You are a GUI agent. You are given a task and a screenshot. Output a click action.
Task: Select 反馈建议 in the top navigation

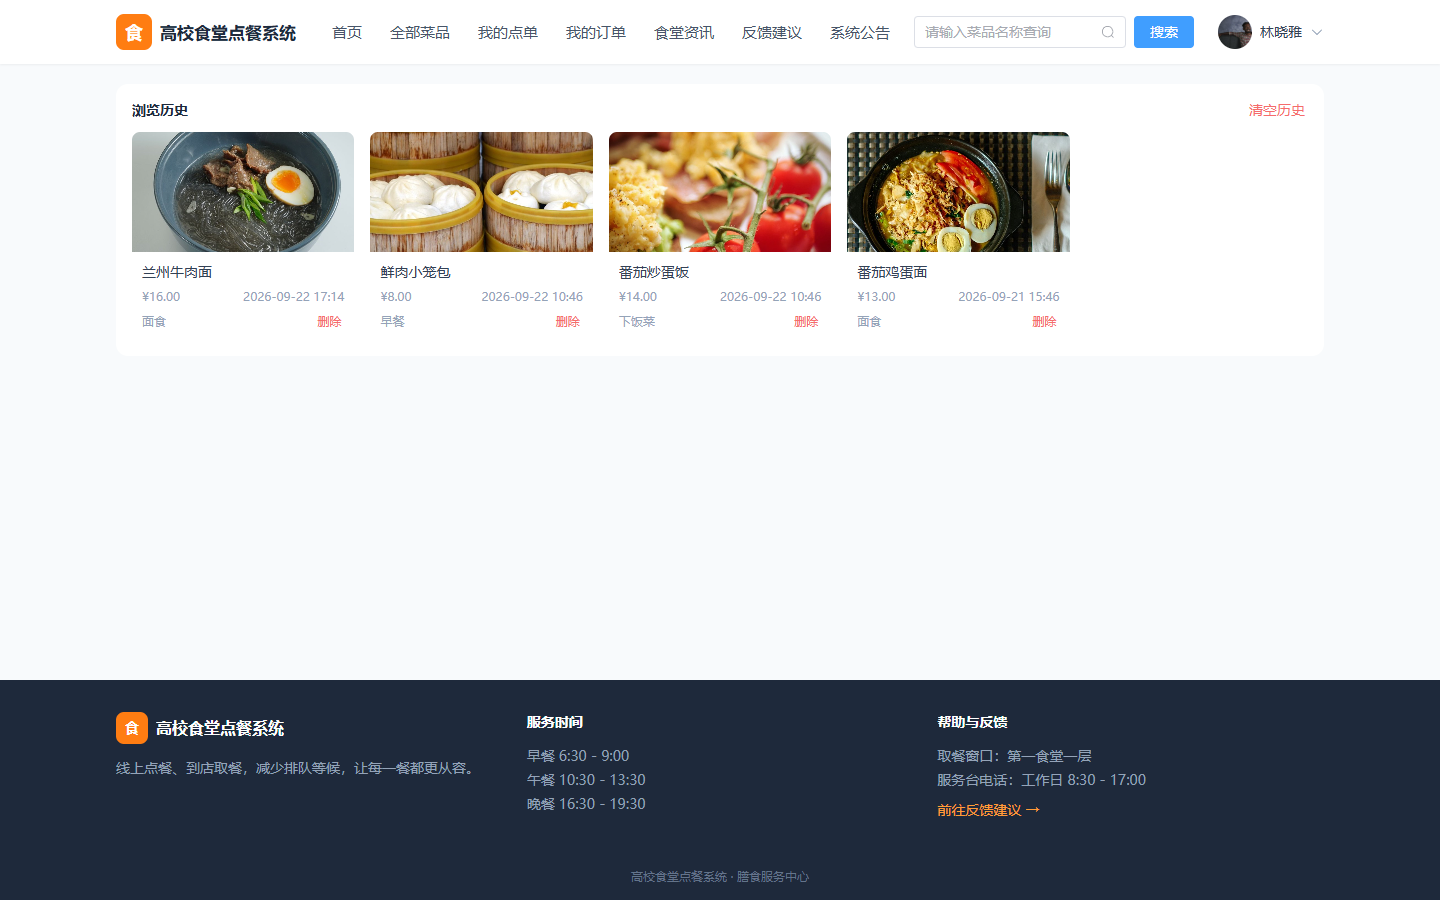[x=772, y=32]
